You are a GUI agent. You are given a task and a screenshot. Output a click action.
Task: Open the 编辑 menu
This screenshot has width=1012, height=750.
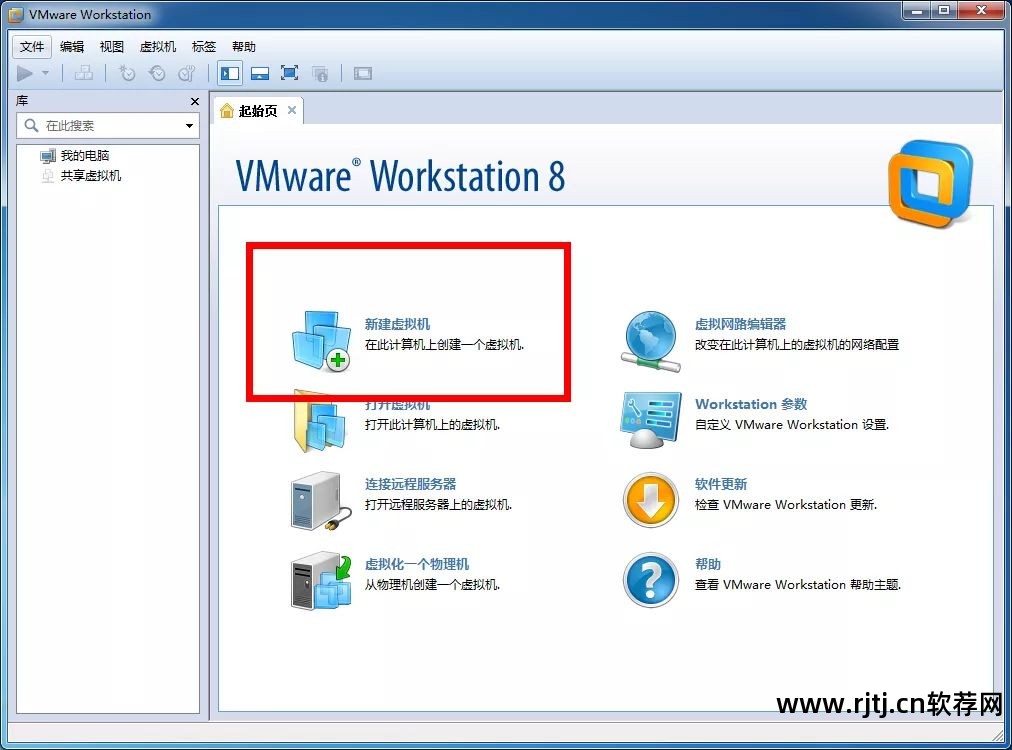click(71, 46)
